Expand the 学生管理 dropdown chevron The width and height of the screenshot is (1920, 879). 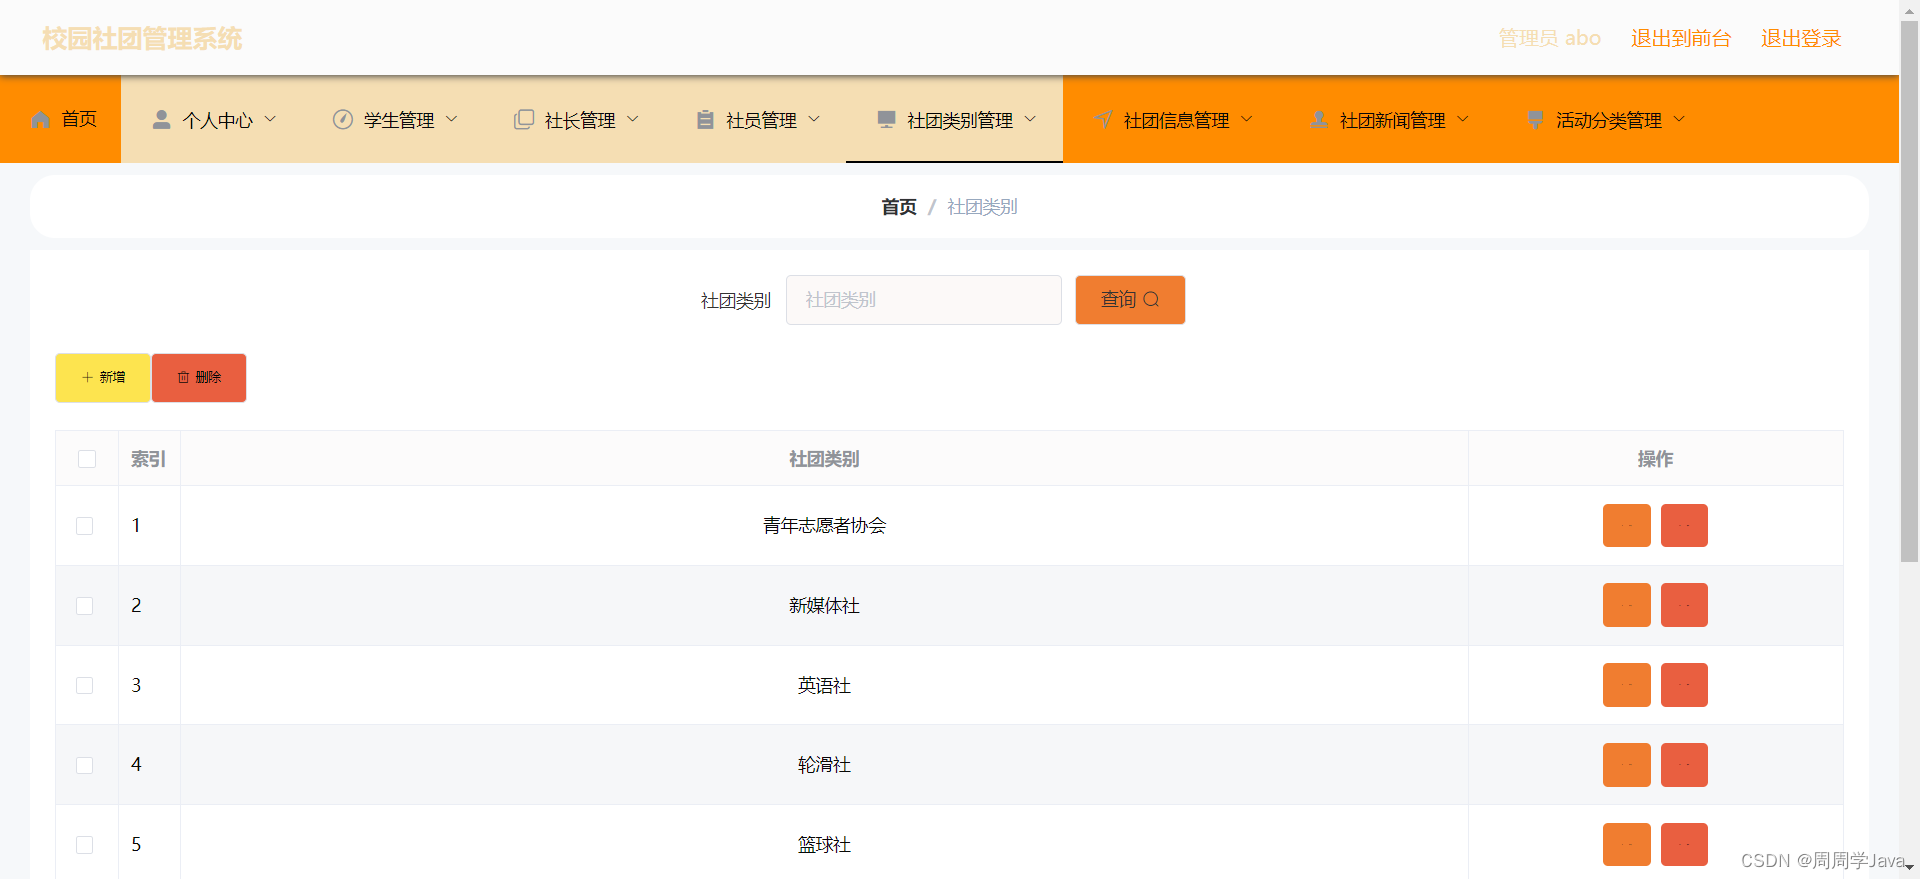point(451,119)
